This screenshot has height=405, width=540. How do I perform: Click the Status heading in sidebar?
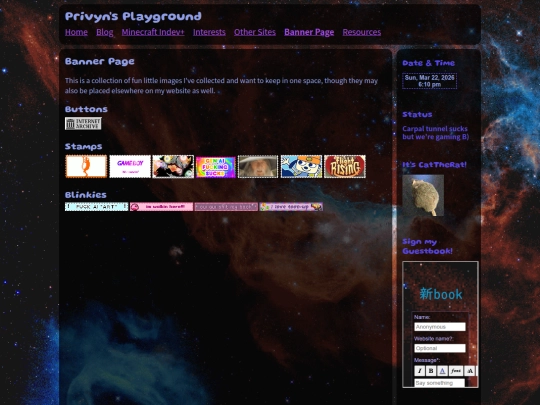click(x=417, y=114)
